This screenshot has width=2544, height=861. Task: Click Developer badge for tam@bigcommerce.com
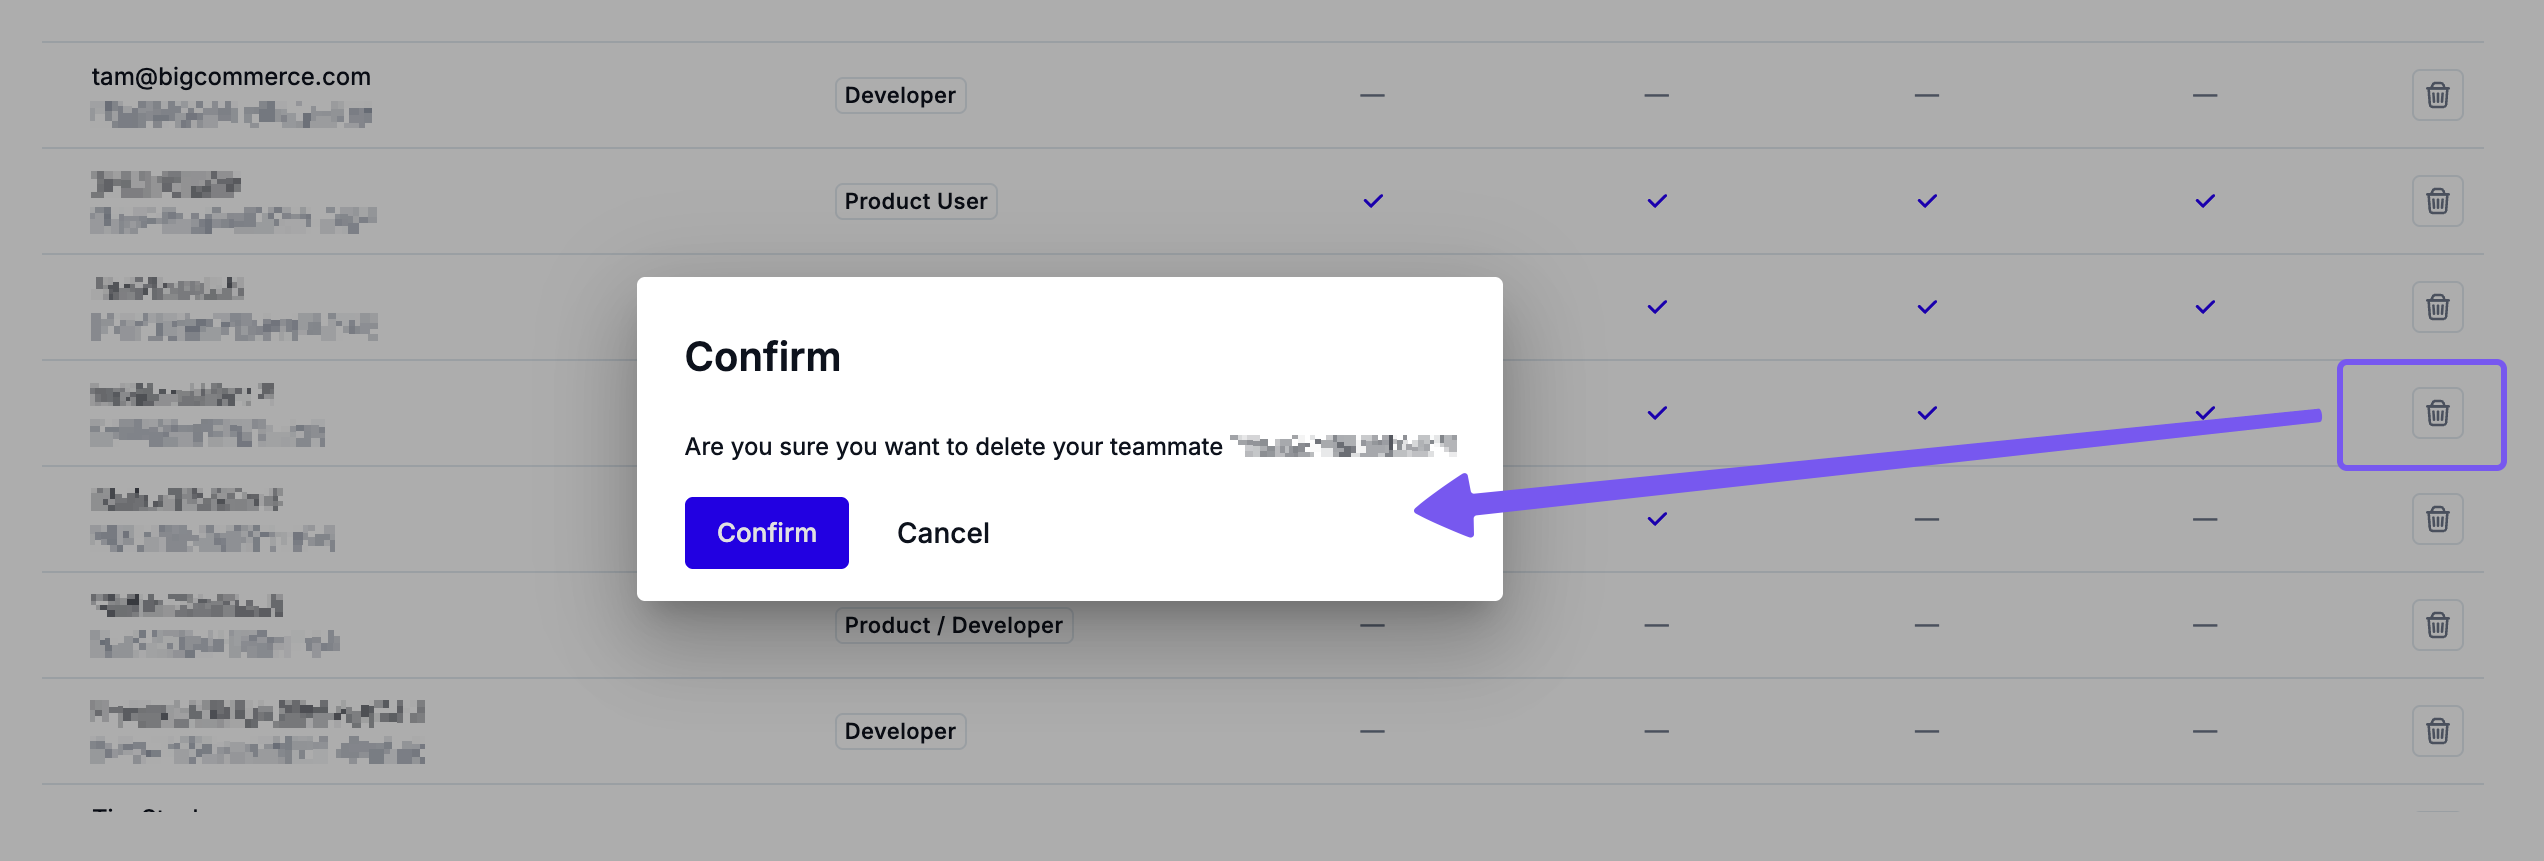[x=900, y=95]
